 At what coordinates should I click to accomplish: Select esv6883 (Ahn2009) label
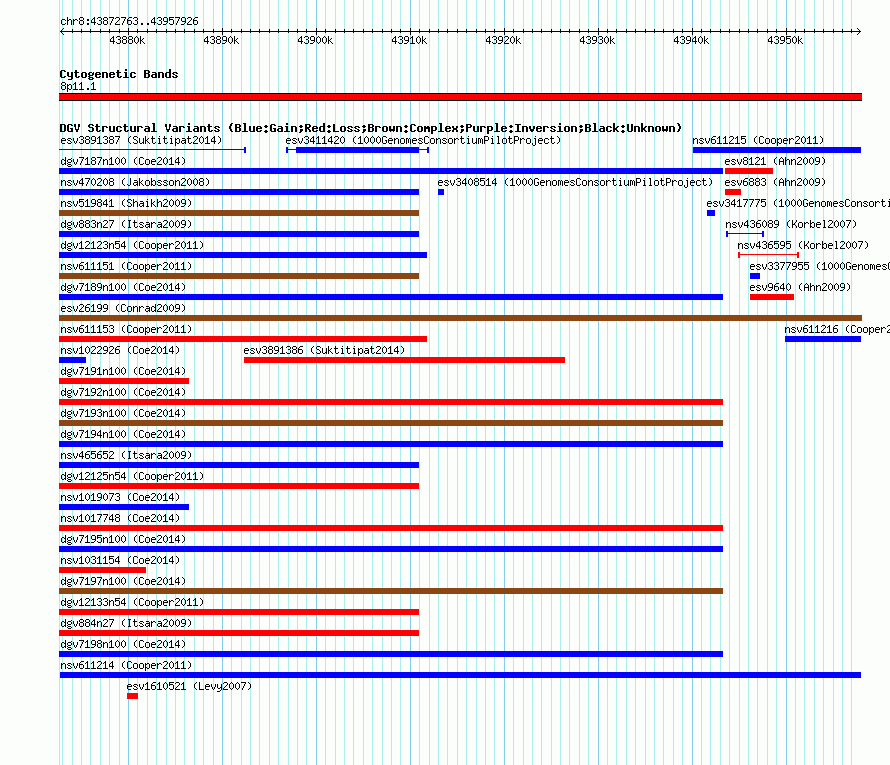tap(775, 182)
